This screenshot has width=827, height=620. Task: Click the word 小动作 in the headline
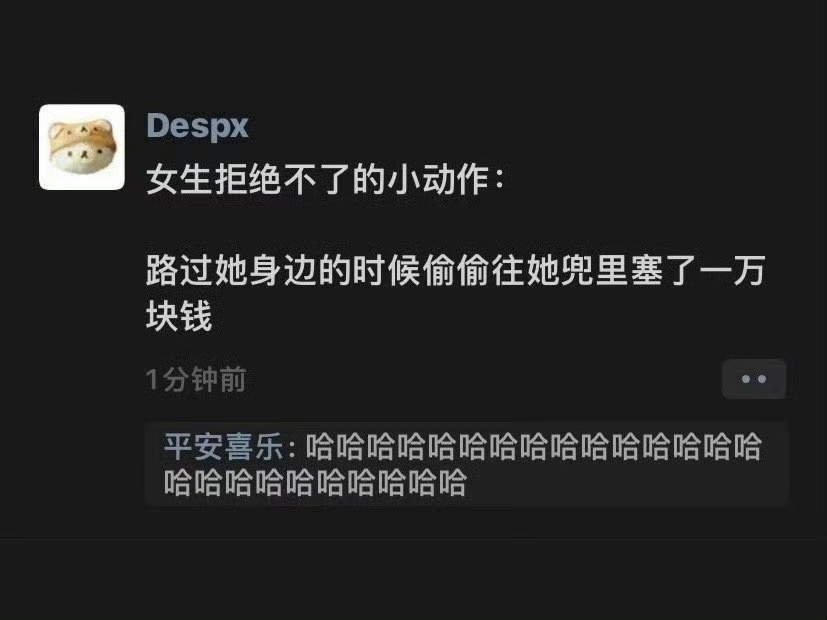point(437,179)
